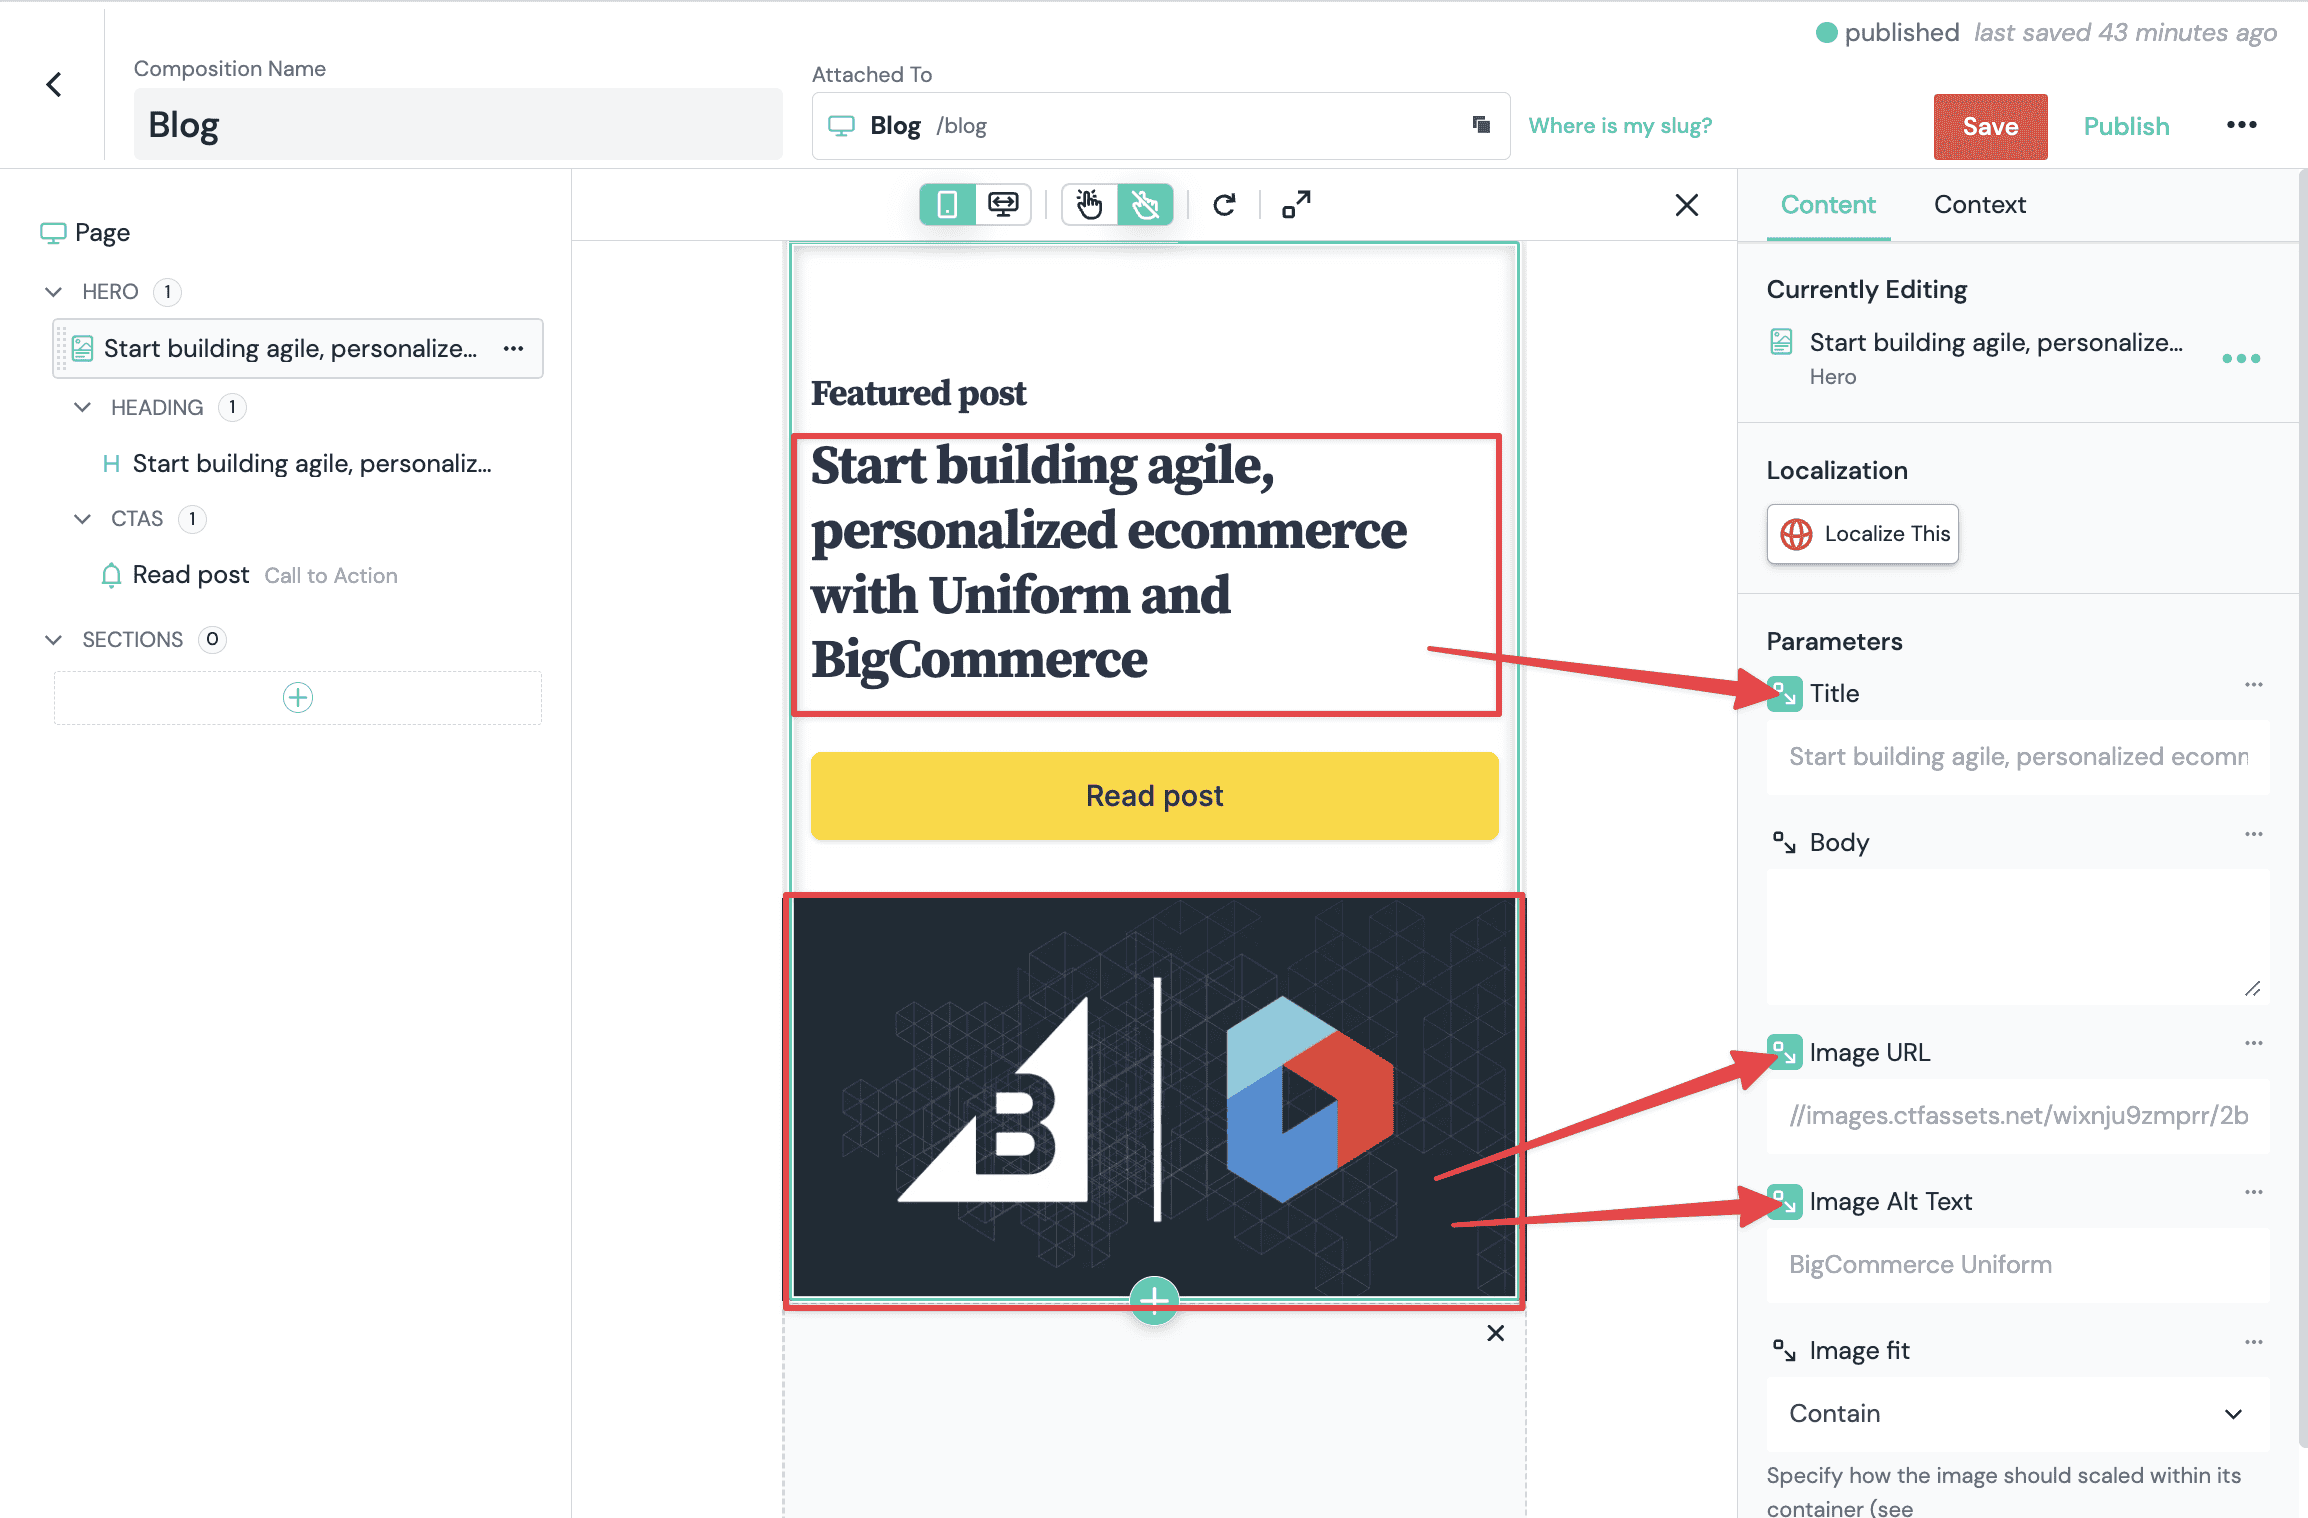Collapse the HEADING slot
This screenshot has height=1518, width=2308.
tap(83, 408)
